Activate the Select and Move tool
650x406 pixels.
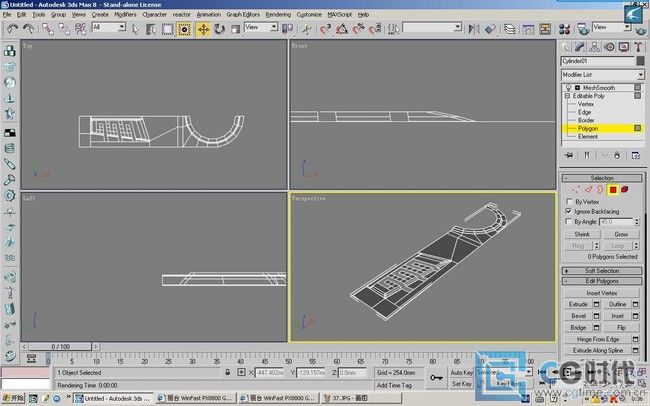[203, 29]
